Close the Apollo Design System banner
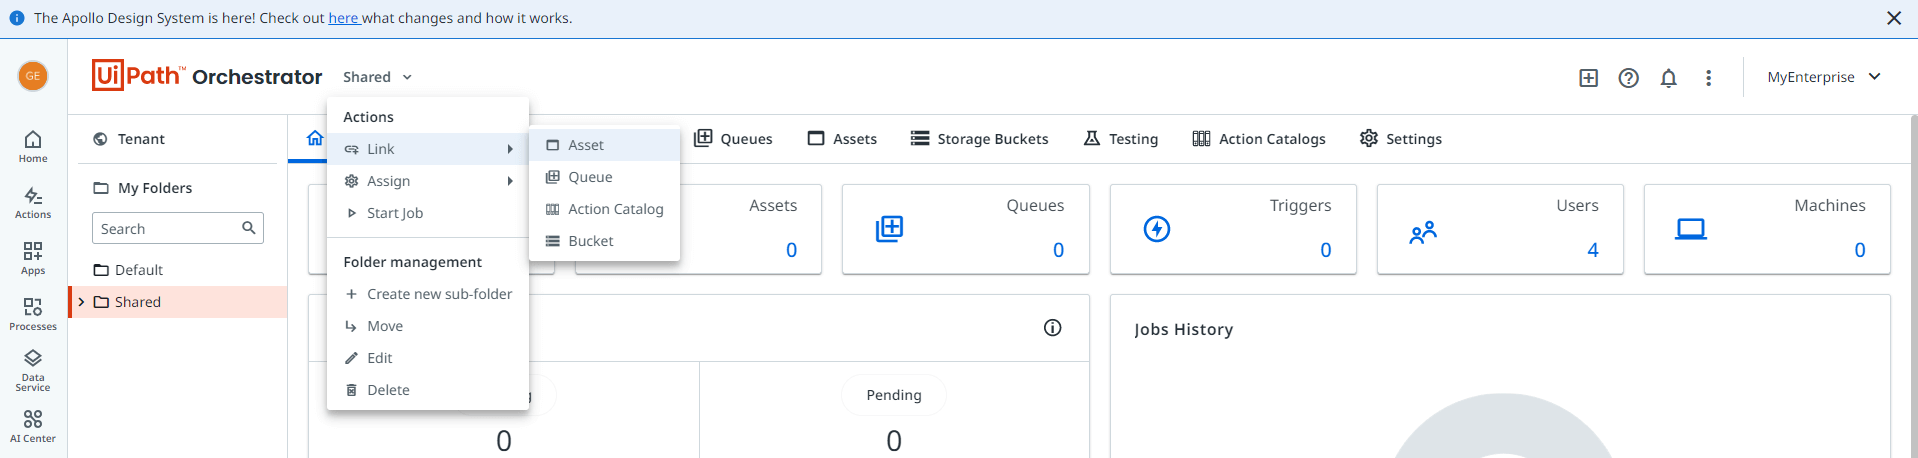1918x458 pixels. point(1893,18)
